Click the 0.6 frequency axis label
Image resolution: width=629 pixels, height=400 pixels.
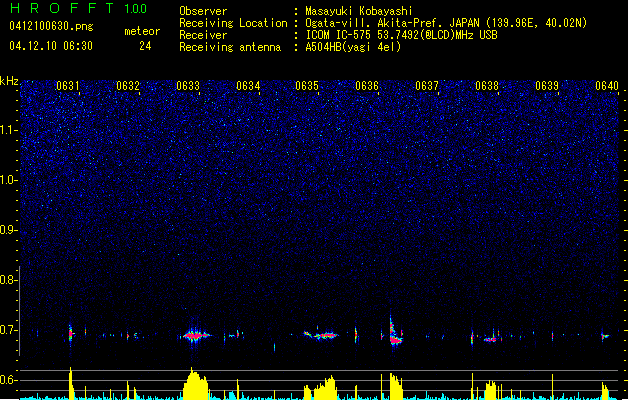8,380
